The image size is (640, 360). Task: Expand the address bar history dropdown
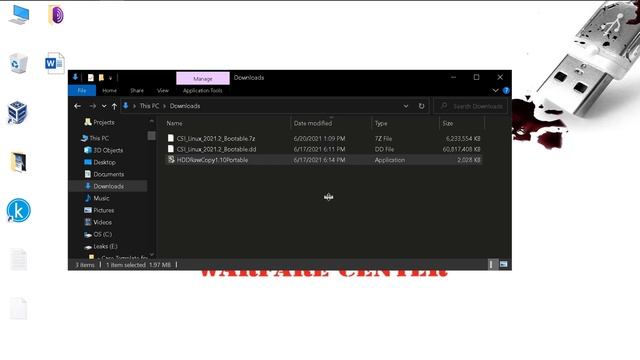[406, 106]
